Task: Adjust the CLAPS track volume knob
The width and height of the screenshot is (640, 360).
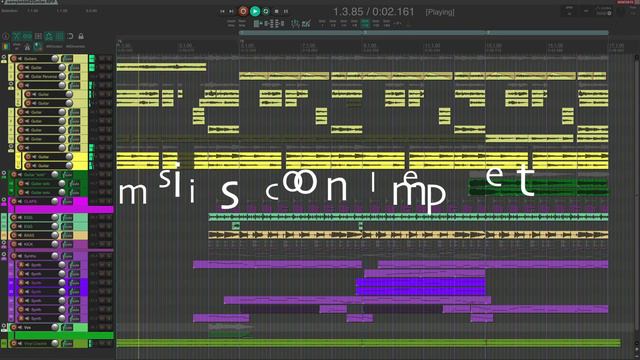Action: coord(55,201)
